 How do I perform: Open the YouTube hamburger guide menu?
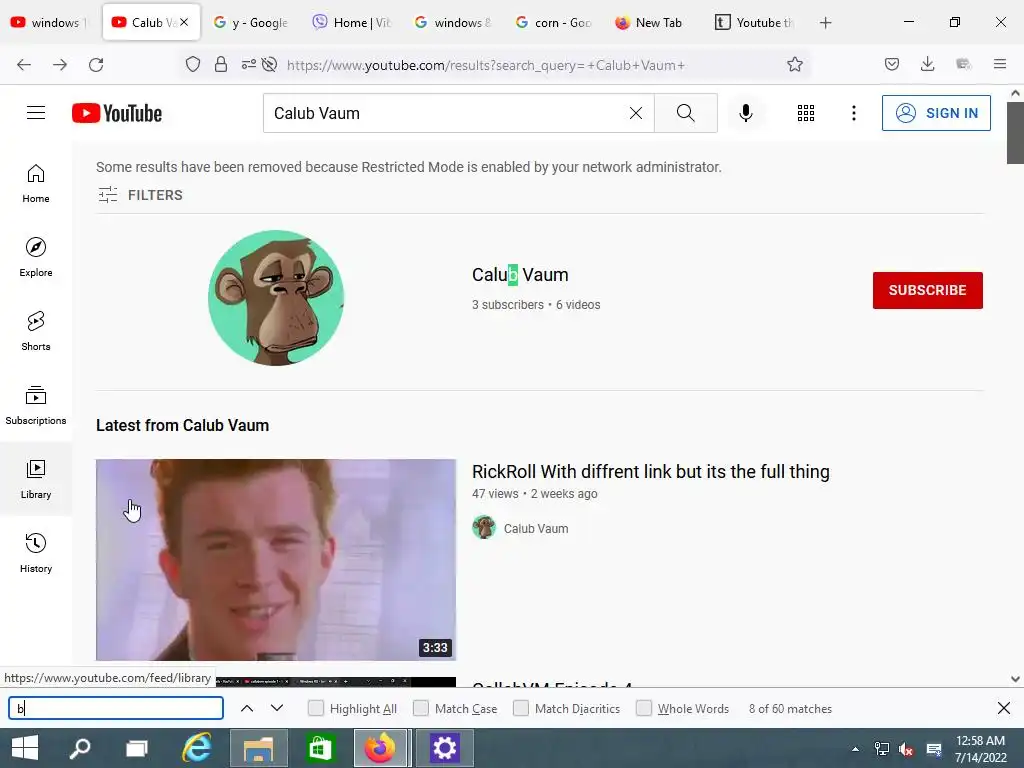pos(36,113)
